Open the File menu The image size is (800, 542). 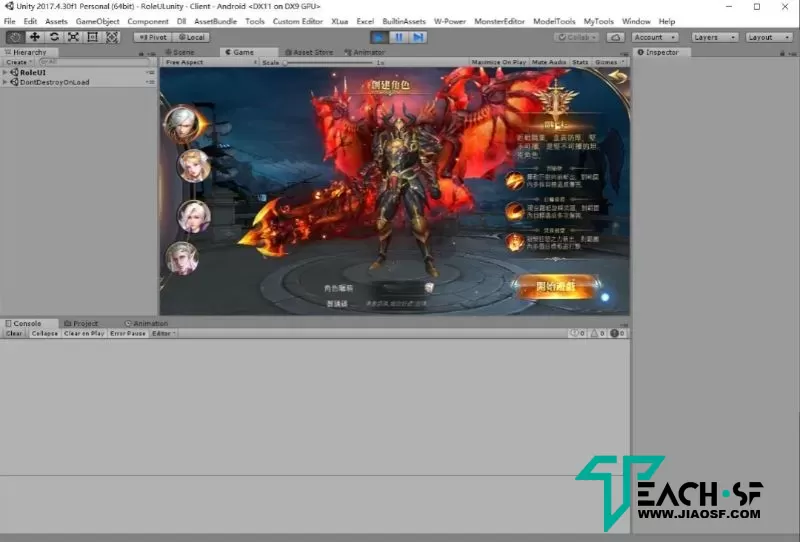pyautogui.click(x=10, y=21)
